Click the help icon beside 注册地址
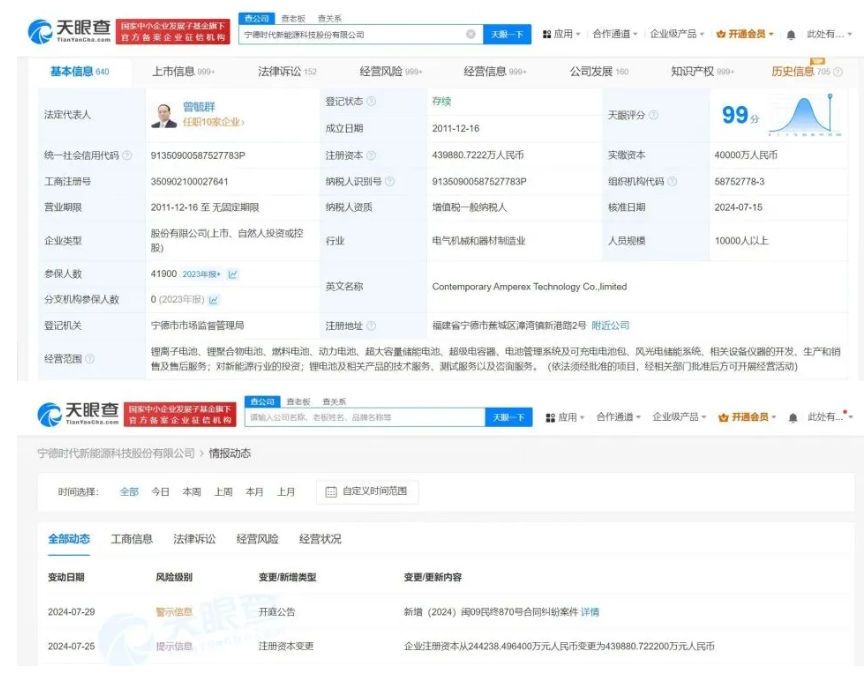 (371, 326)
